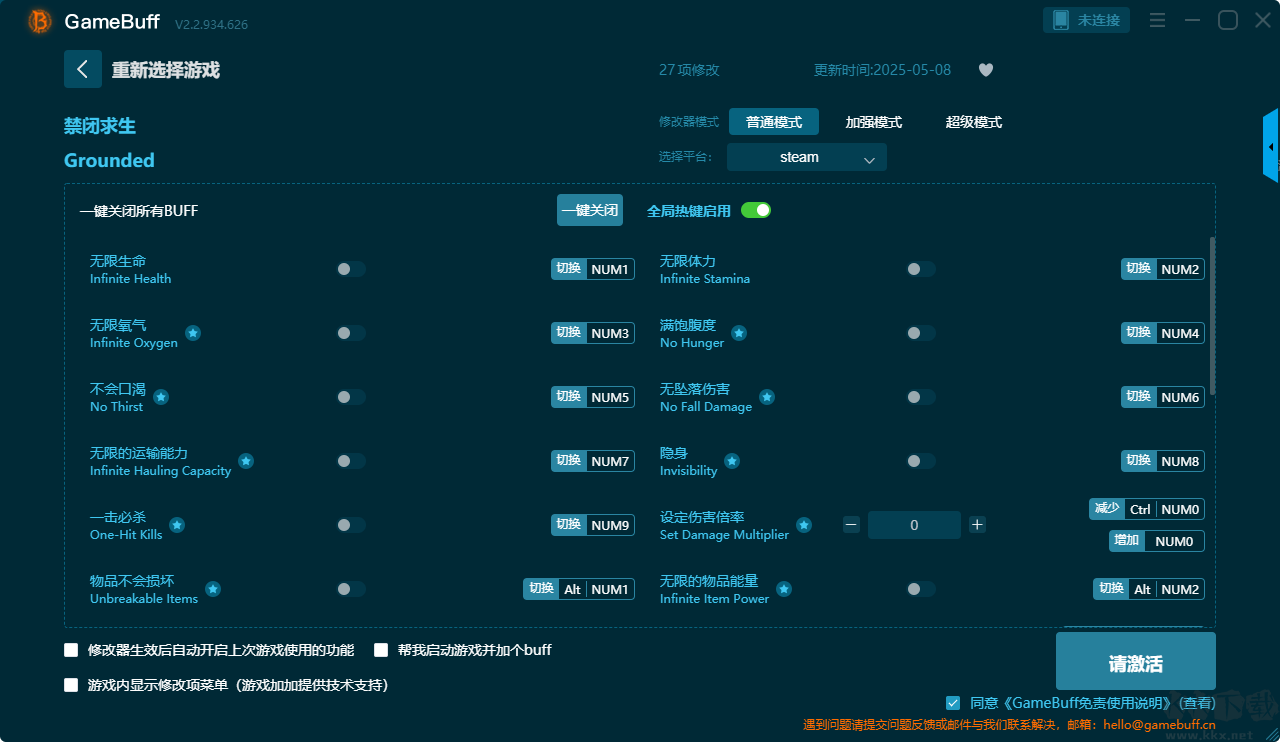Click the update time 2025-05-08 text
The image size is (1280, 742).
[883, 70]
